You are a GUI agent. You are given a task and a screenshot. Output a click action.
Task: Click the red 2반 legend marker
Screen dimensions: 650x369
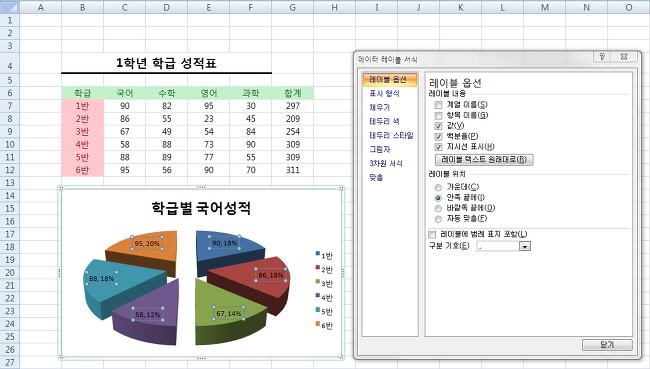(x=318, y=267)
